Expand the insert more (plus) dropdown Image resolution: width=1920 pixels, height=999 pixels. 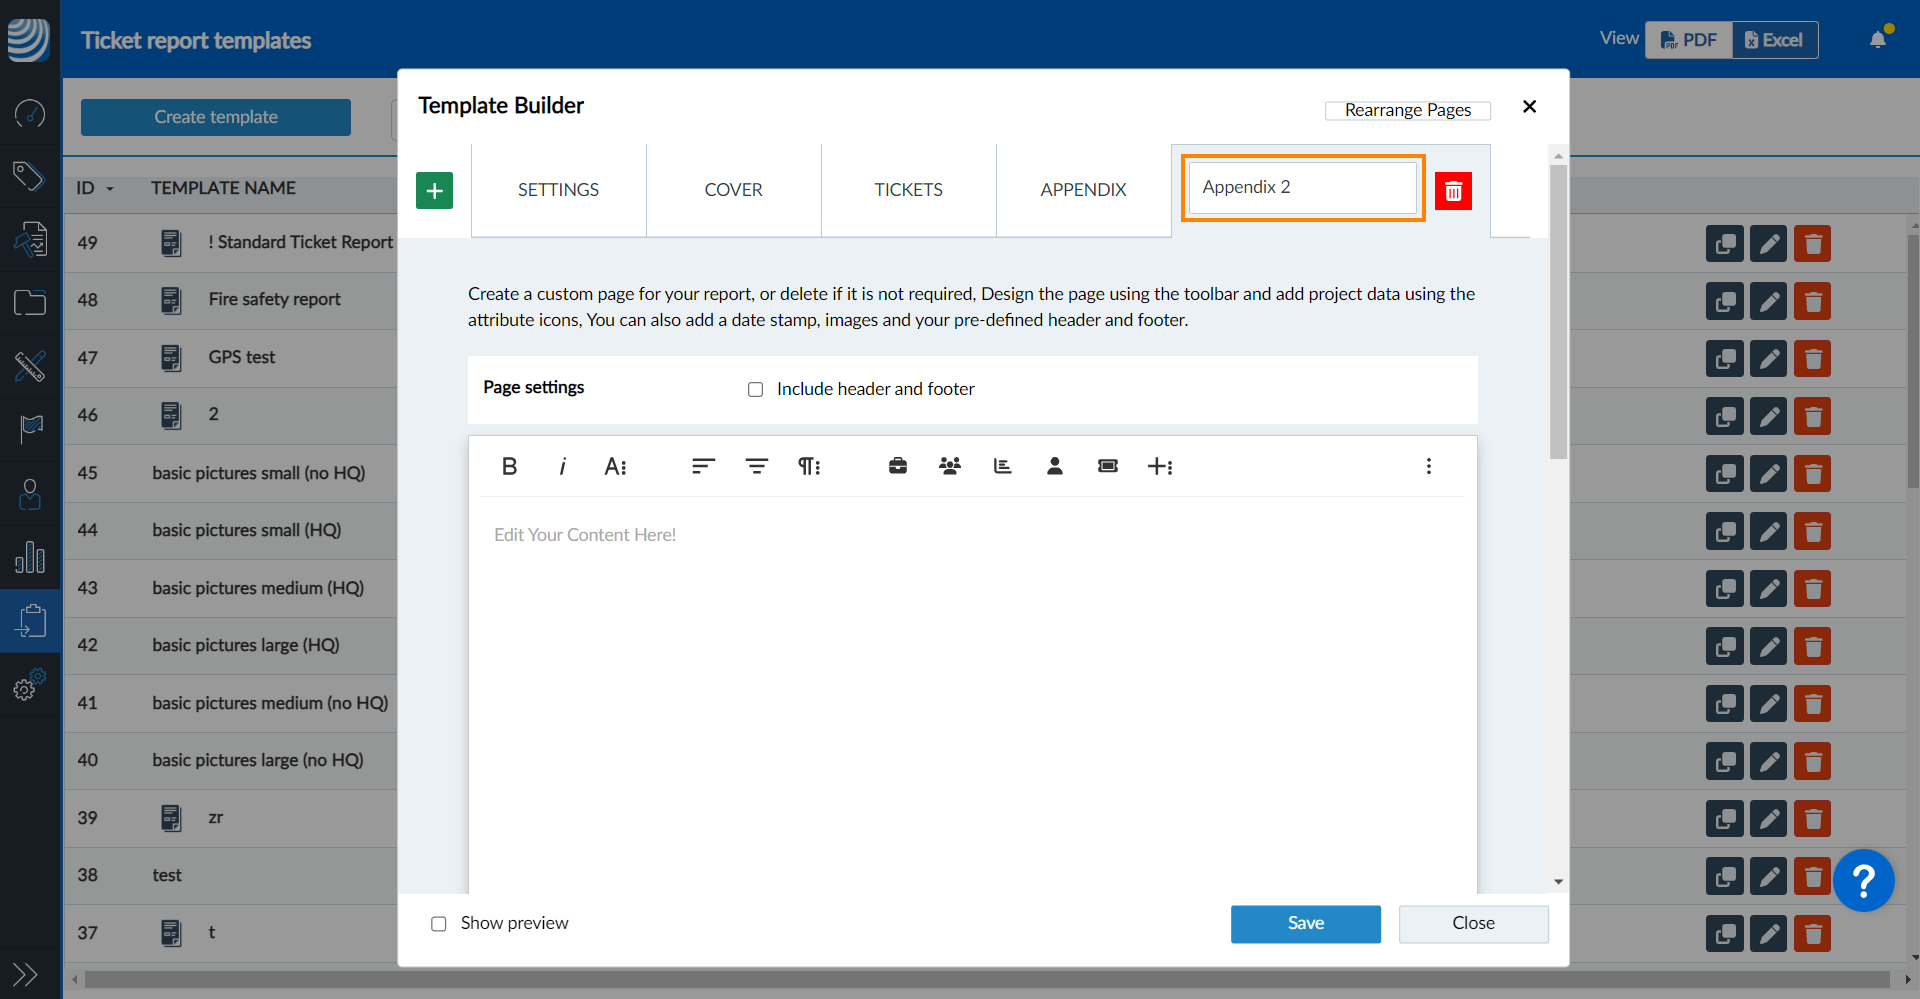pos(1159,466)
